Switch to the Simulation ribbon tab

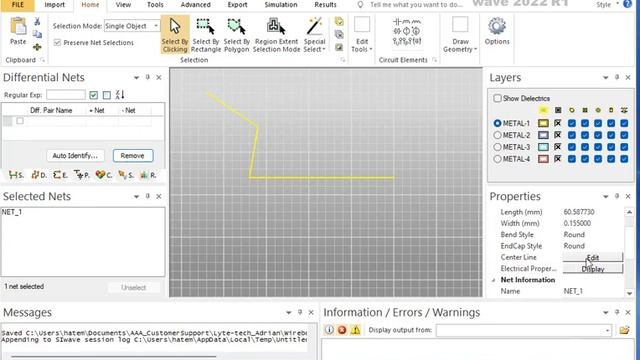281,4
